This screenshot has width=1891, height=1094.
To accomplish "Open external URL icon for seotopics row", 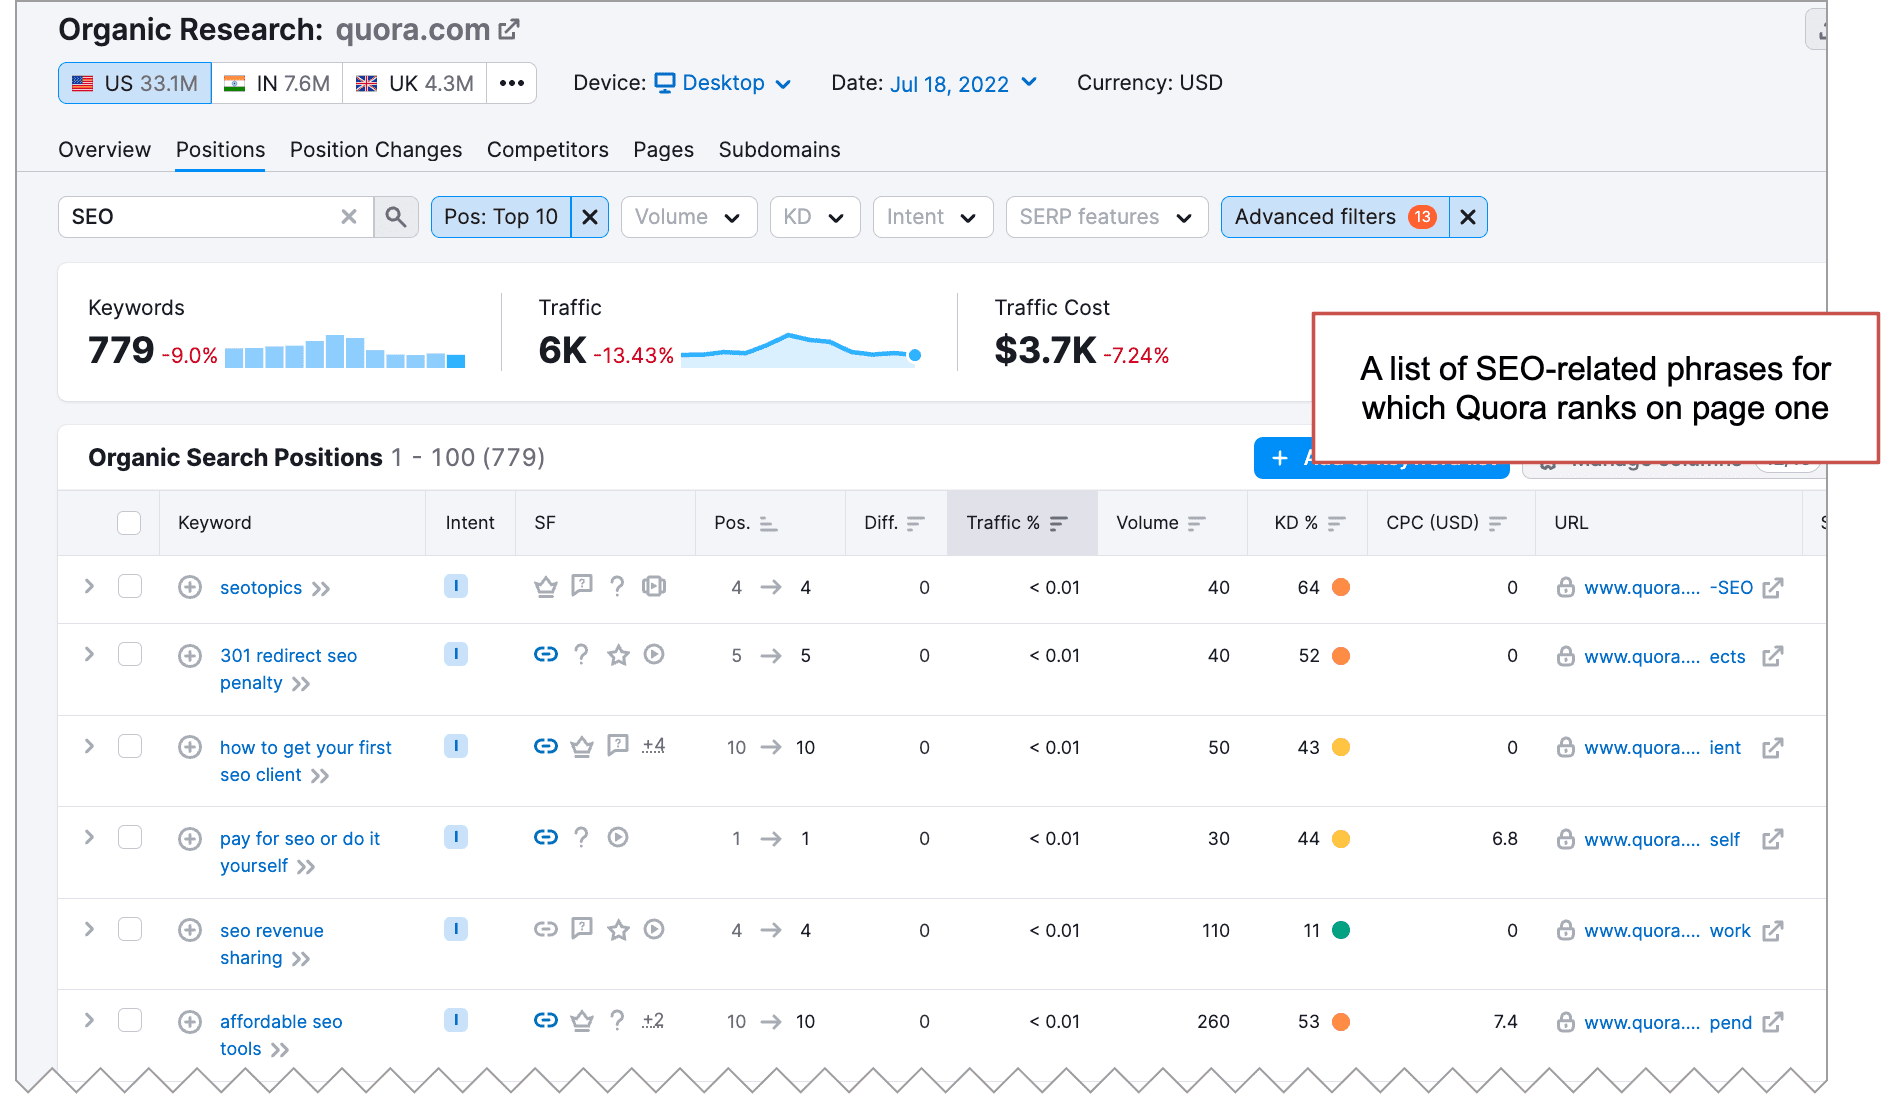I will point(1773,588).
